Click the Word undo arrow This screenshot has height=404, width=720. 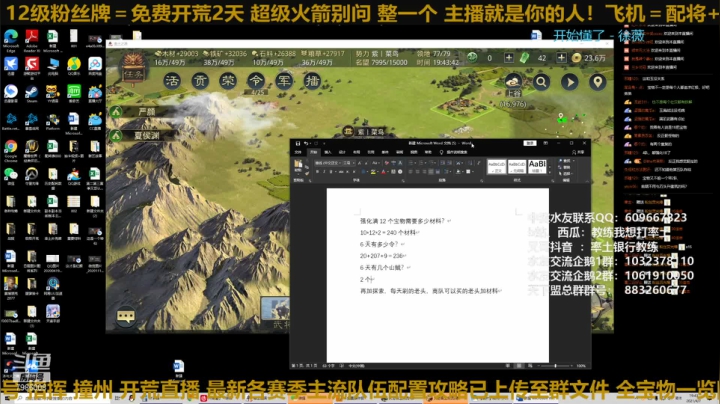coord(306,144)
